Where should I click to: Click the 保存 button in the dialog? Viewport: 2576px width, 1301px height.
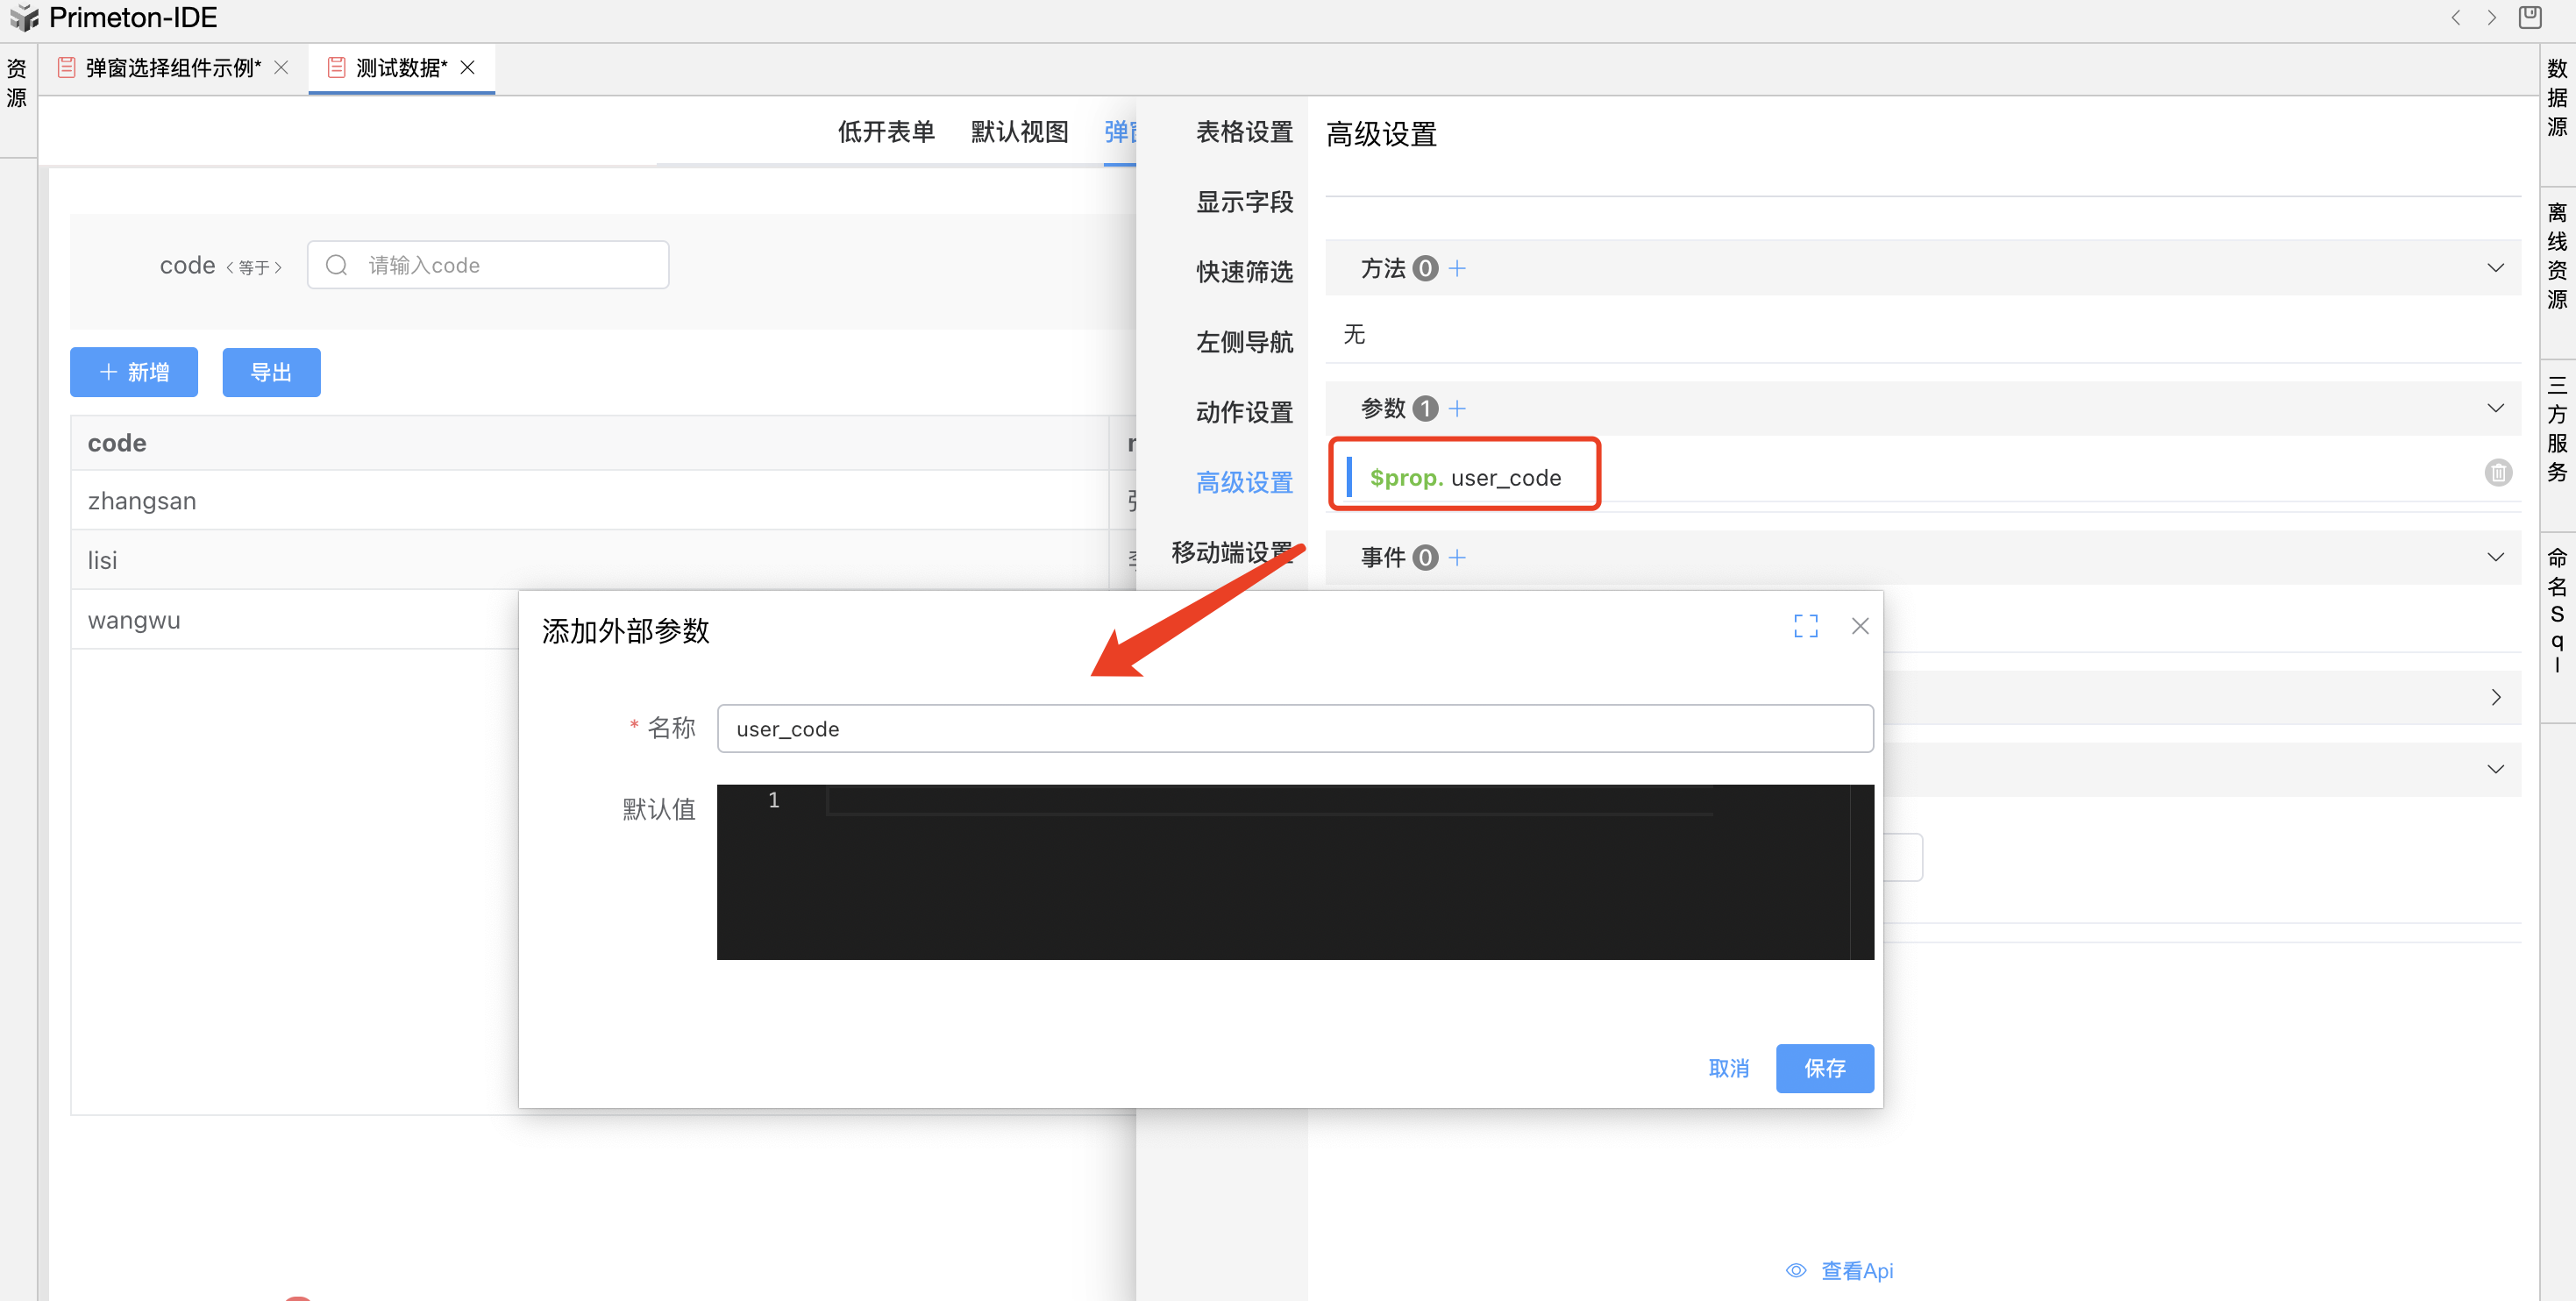pyautogui.click(x=1824, y=1068)
